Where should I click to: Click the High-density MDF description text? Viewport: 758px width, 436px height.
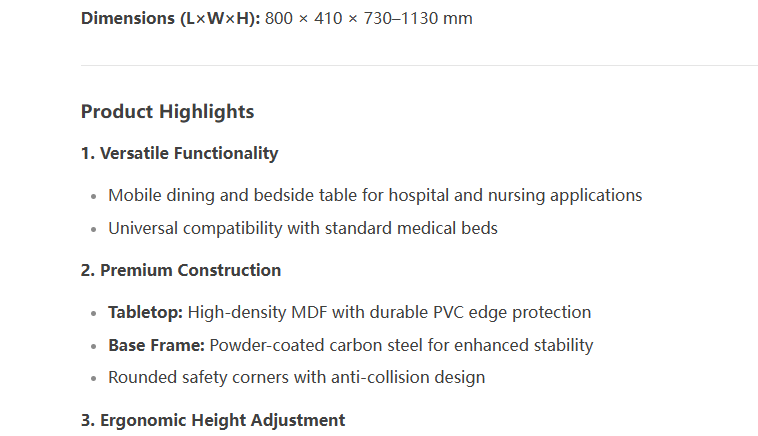click(389, 313)
